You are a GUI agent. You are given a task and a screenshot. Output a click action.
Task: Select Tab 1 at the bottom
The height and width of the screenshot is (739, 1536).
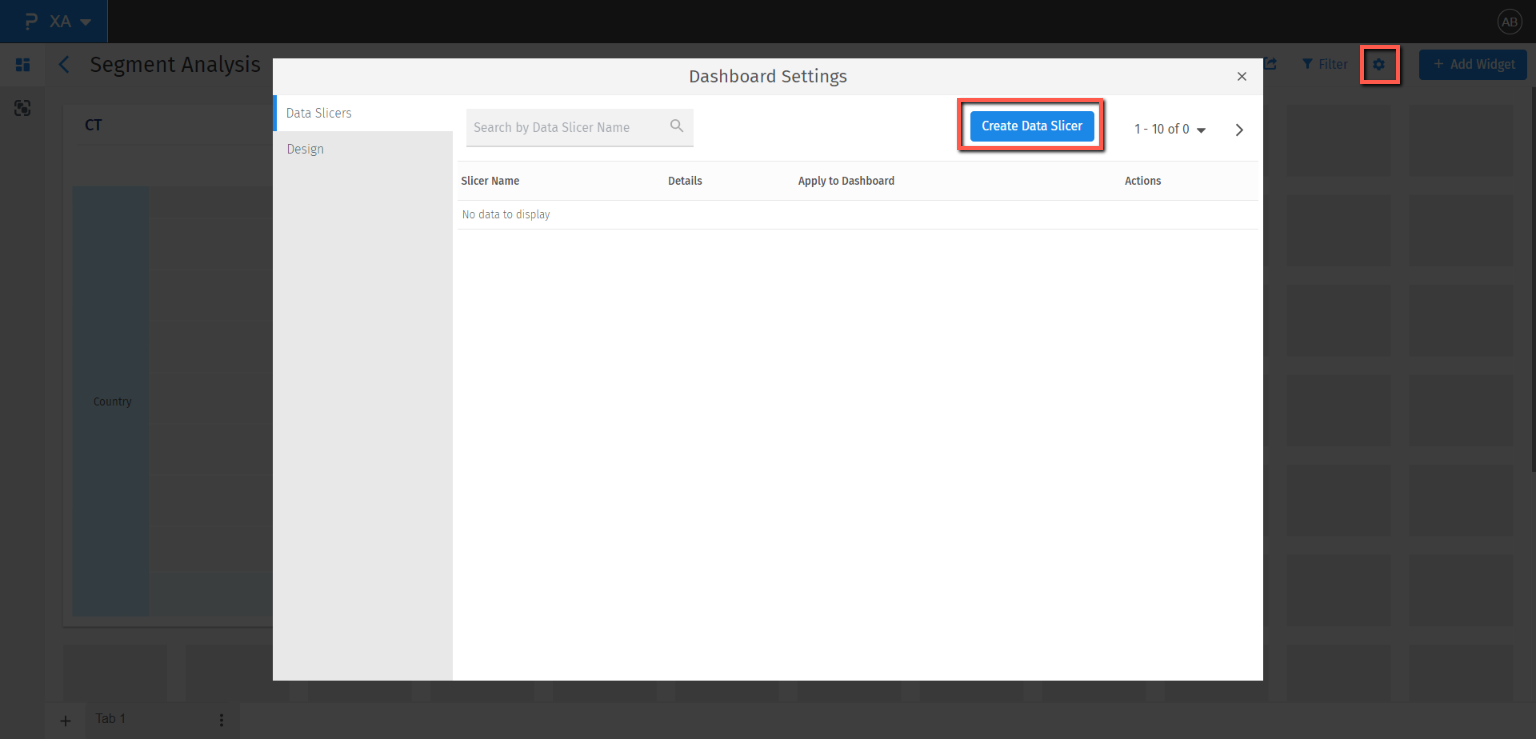pyautogui.click(x=111, y=719)
